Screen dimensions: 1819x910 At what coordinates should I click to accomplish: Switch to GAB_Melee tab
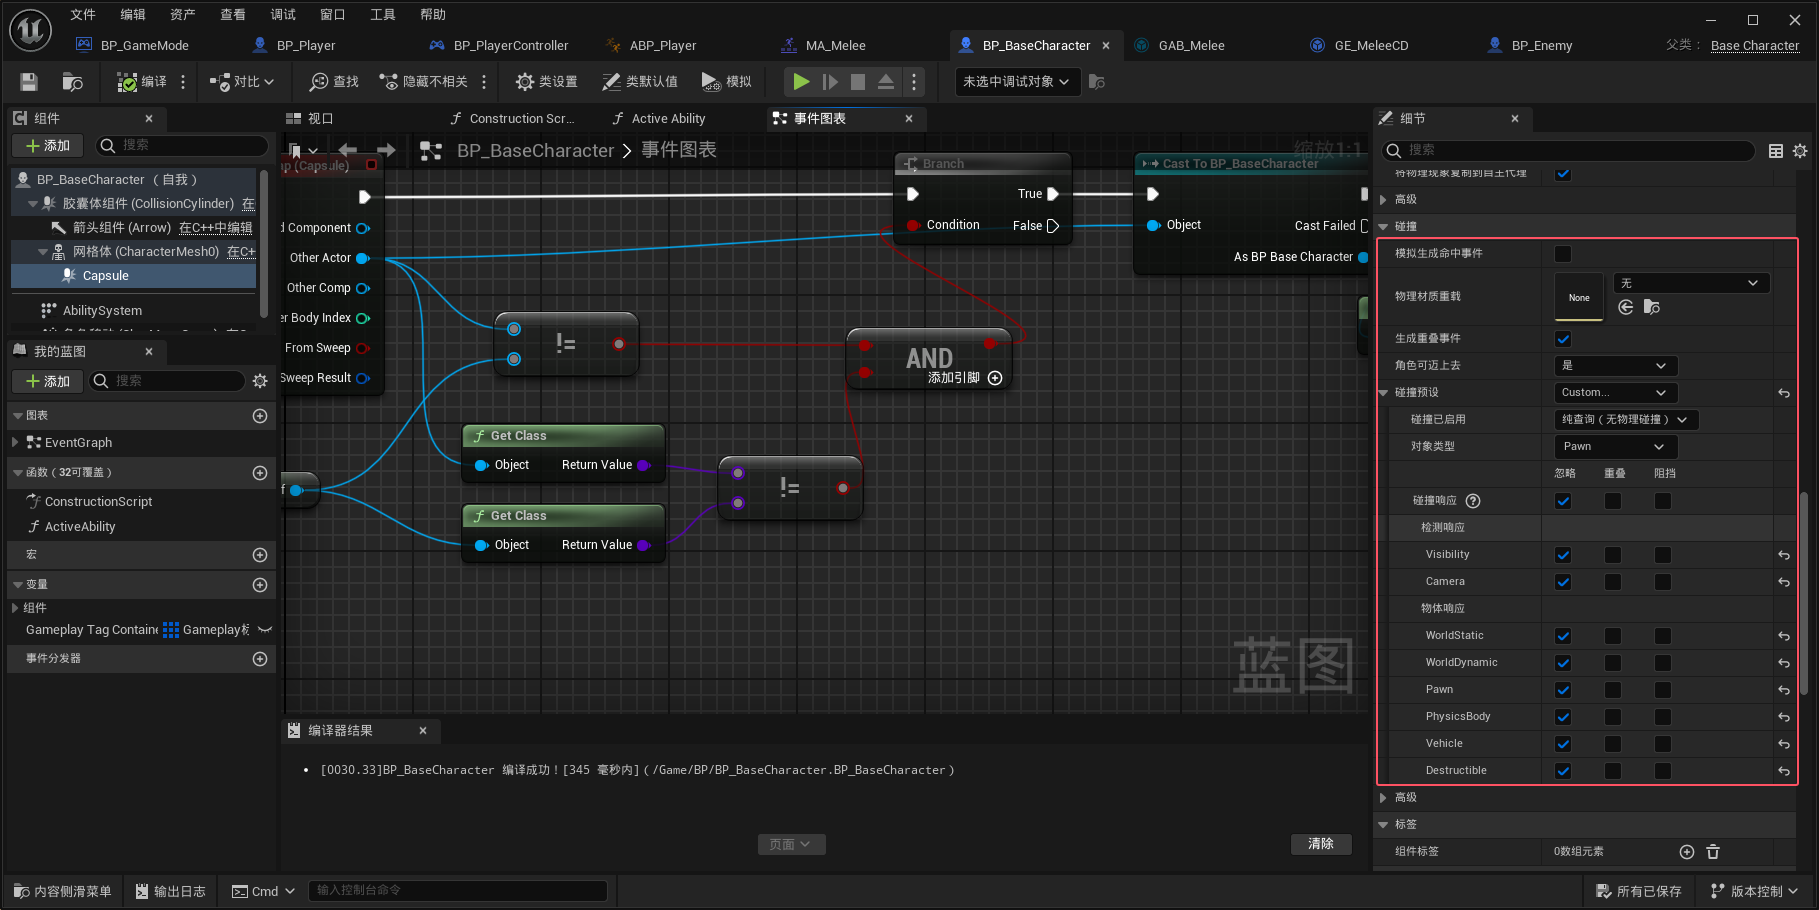pos(1191,45)
